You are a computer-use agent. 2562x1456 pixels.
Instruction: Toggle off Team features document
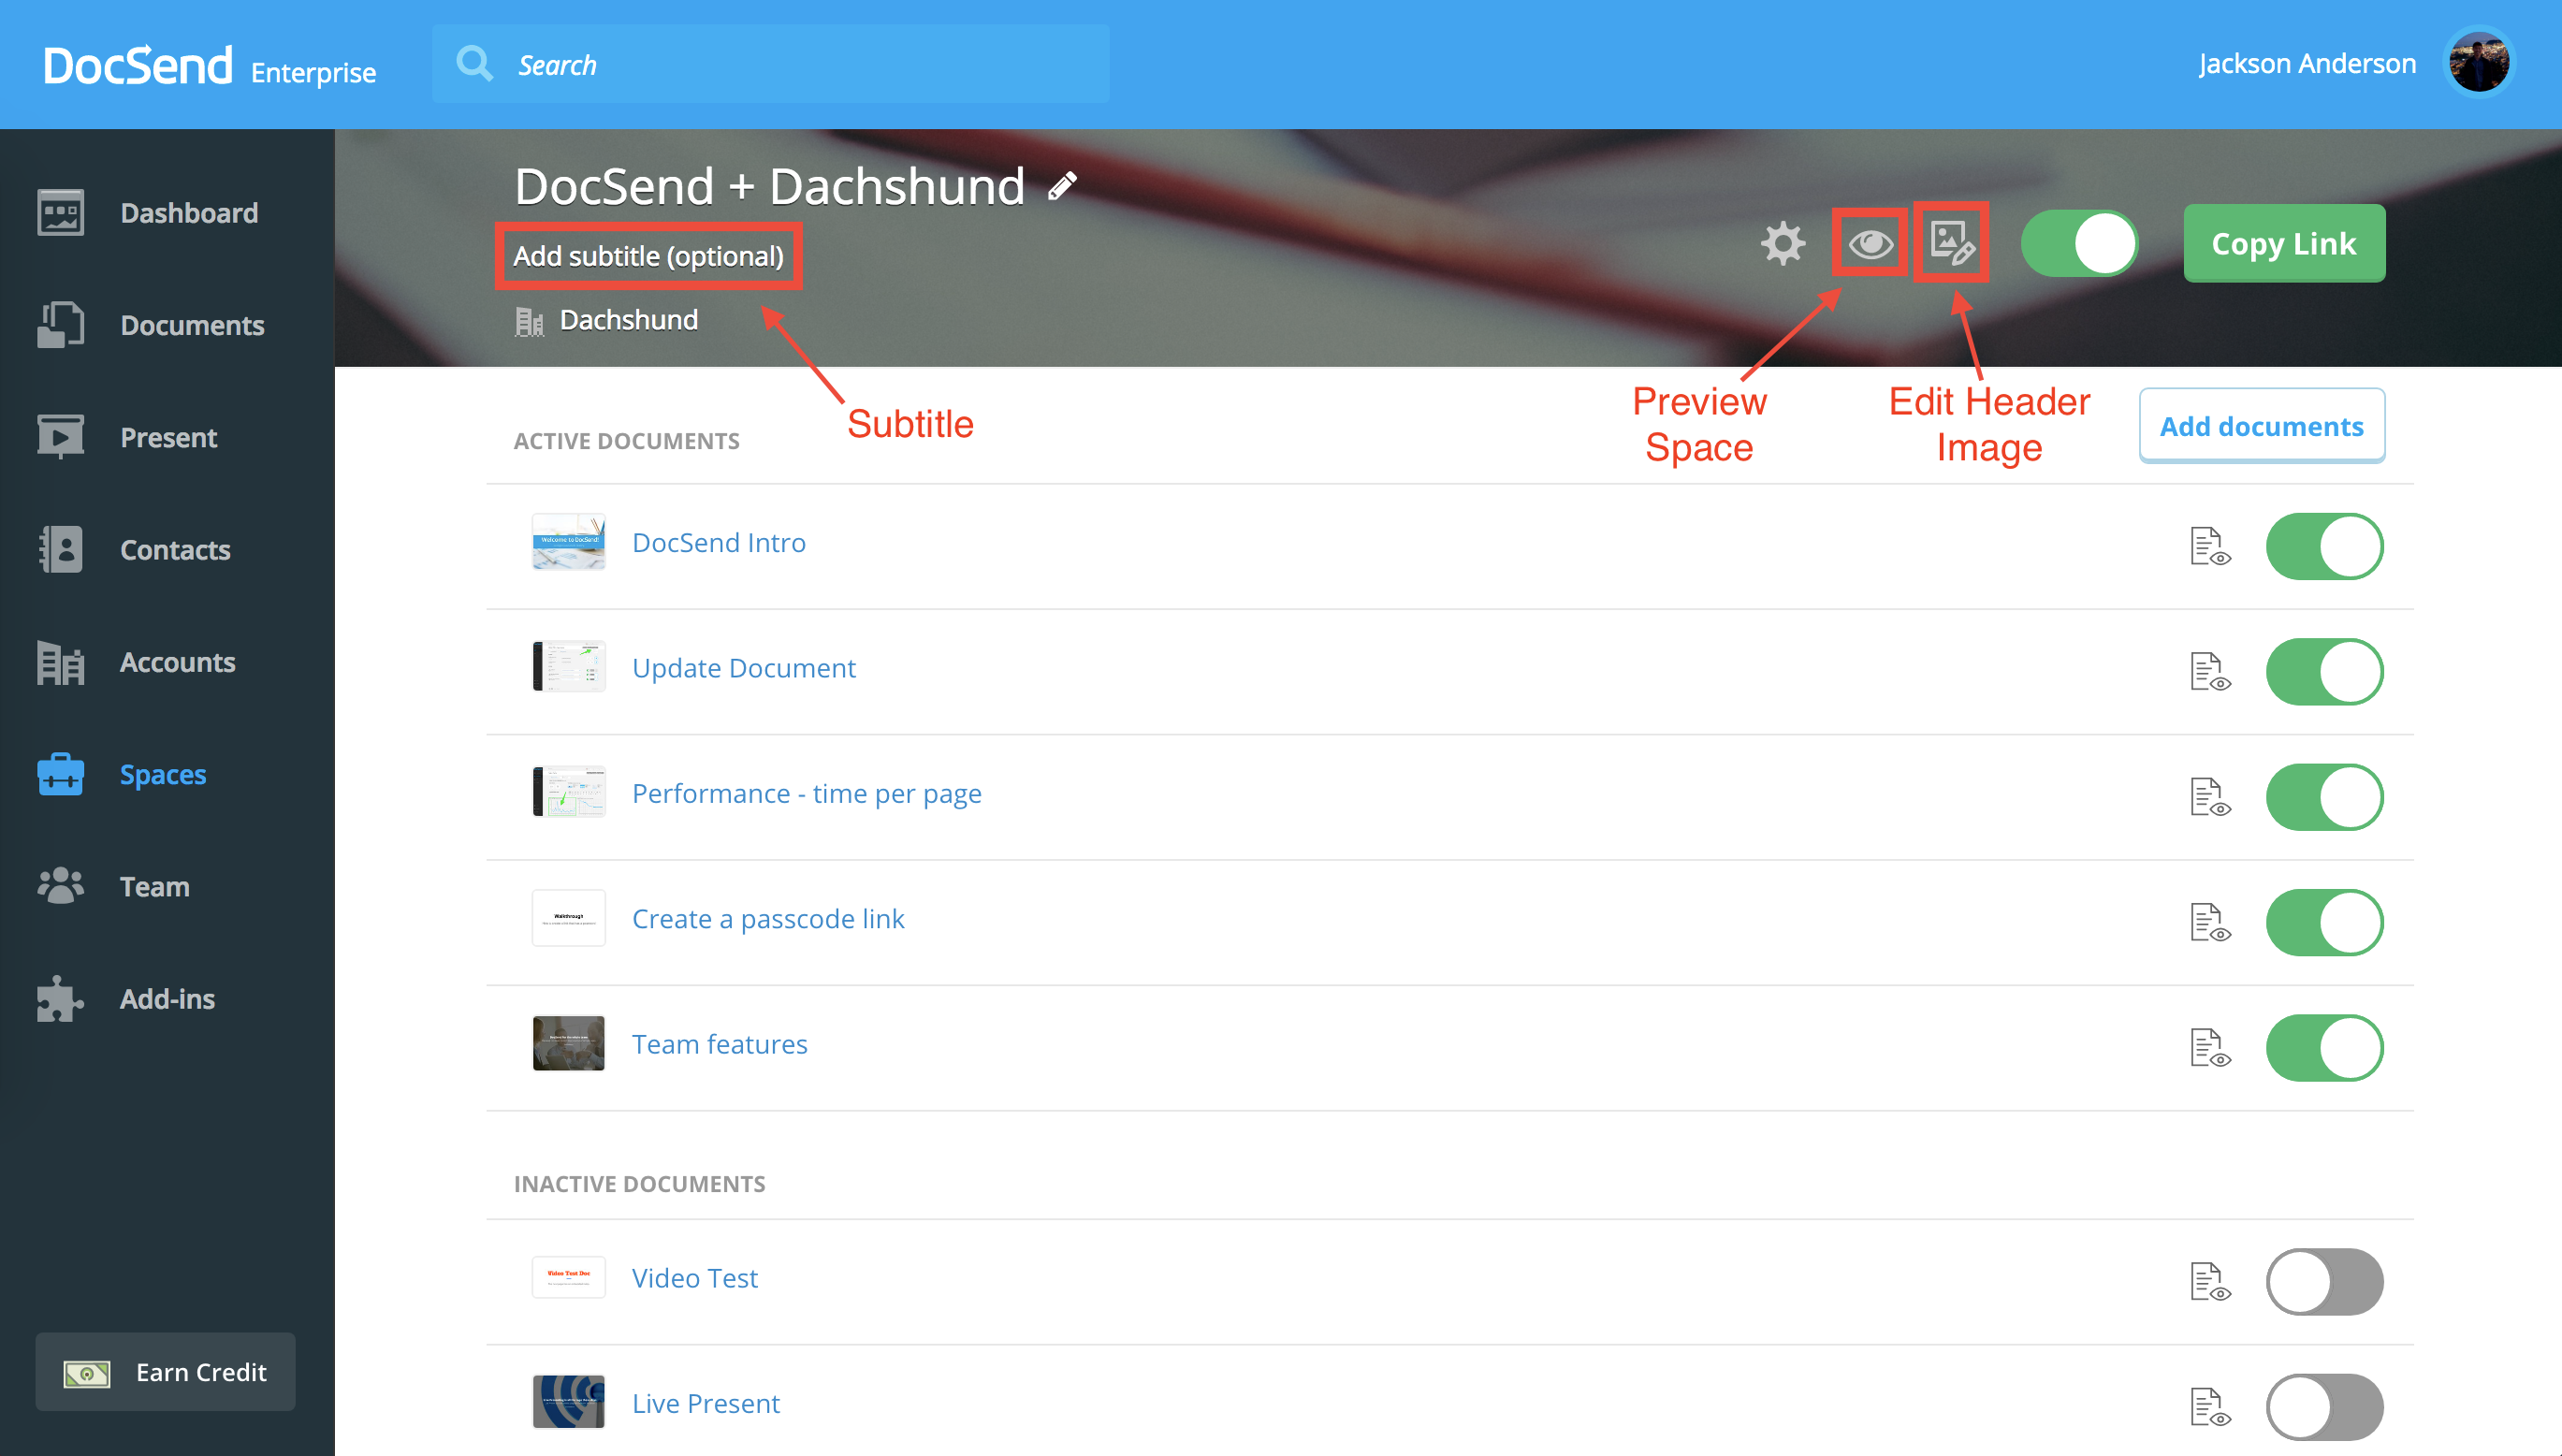pos(2324,1048)
